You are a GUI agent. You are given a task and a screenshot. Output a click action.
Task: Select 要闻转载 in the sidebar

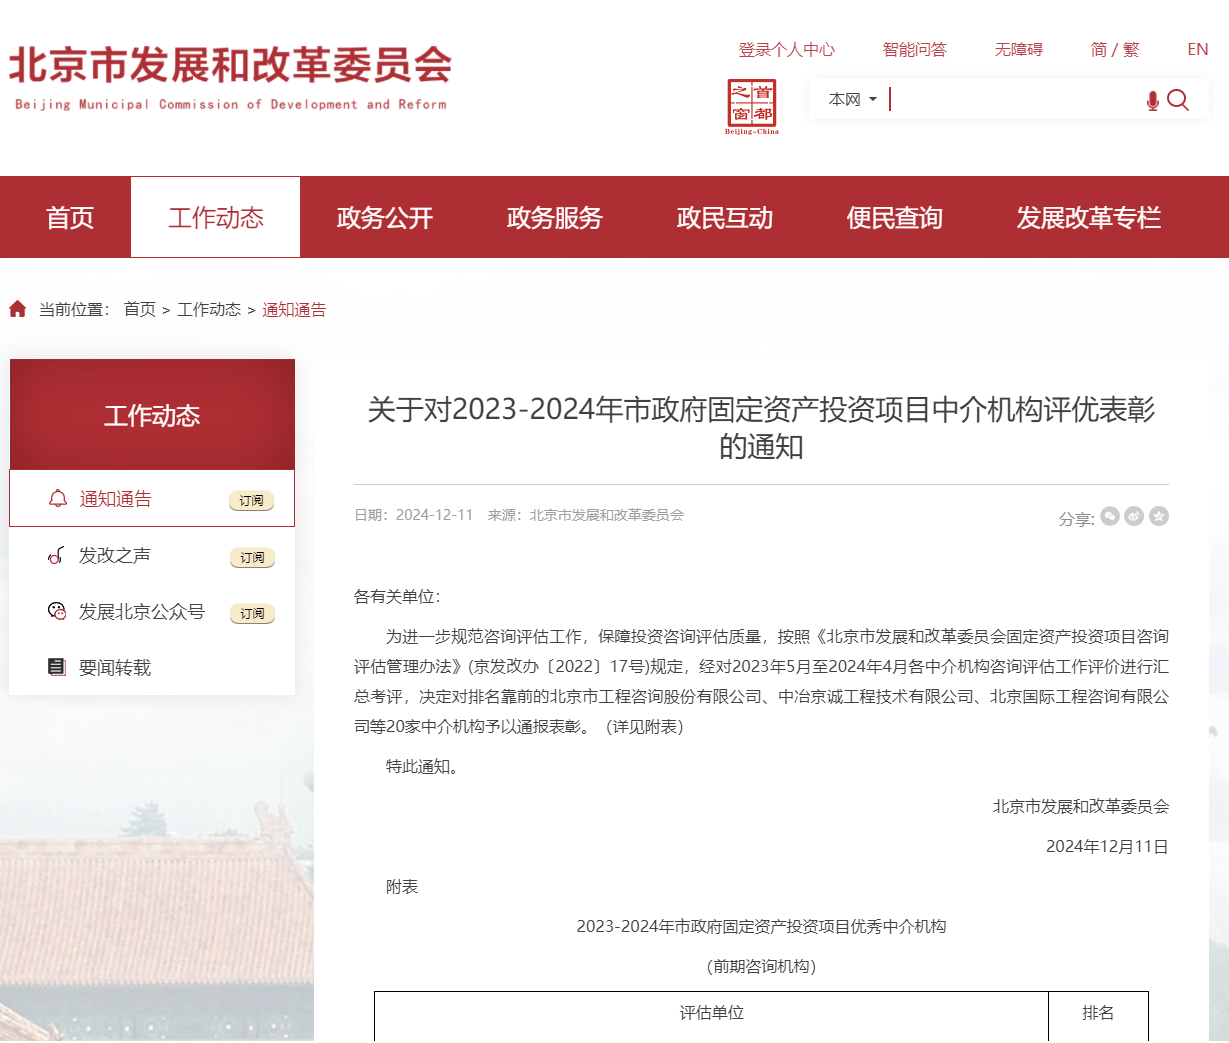115,667
